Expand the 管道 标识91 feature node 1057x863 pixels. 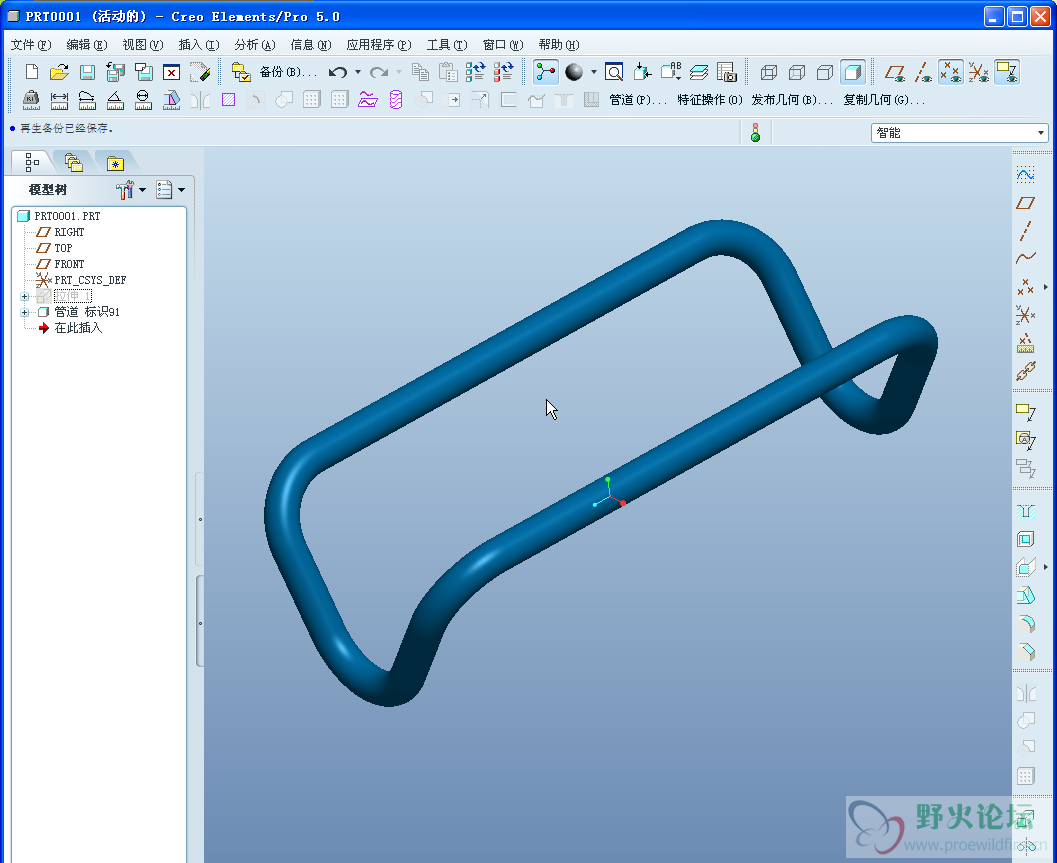tap(24, 312)
